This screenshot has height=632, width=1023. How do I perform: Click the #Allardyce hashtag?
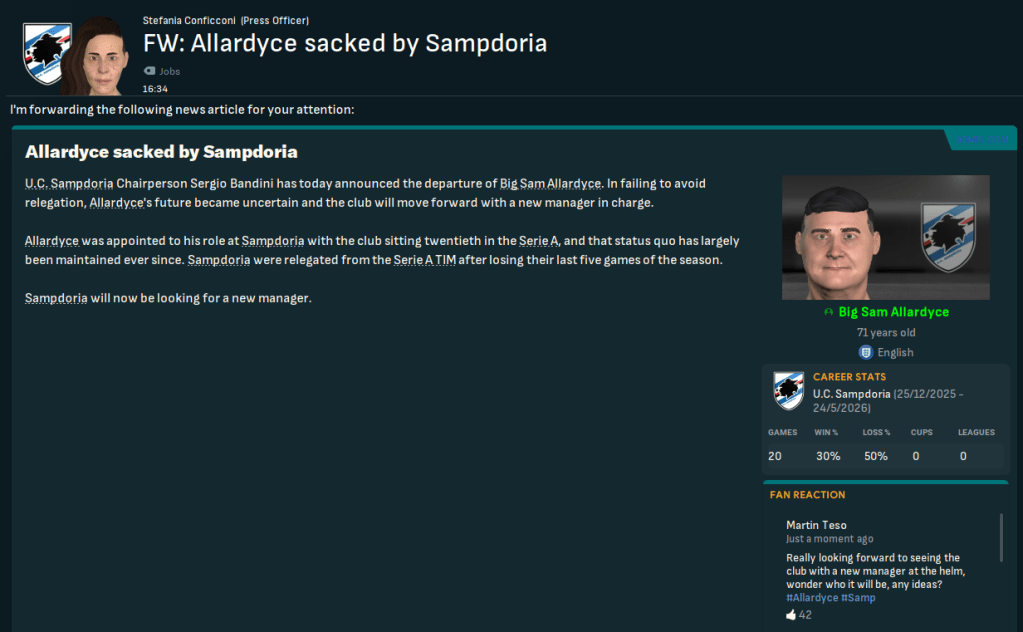pos(812,598)
